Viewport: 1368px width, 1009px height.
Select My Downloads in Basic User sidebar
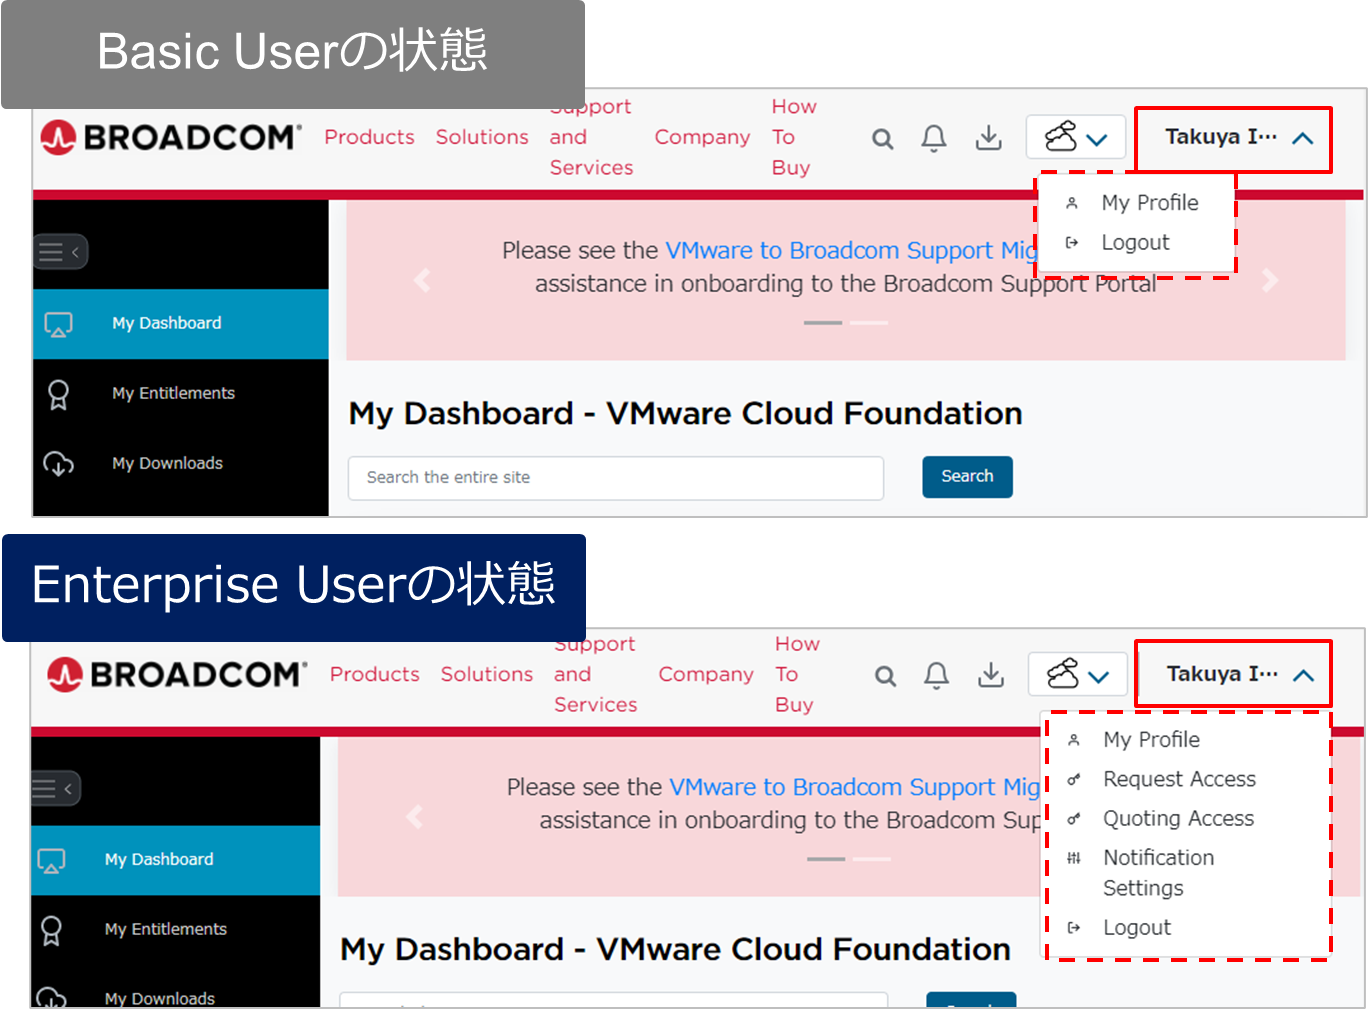pyautogui.click(x=181, y=464)
